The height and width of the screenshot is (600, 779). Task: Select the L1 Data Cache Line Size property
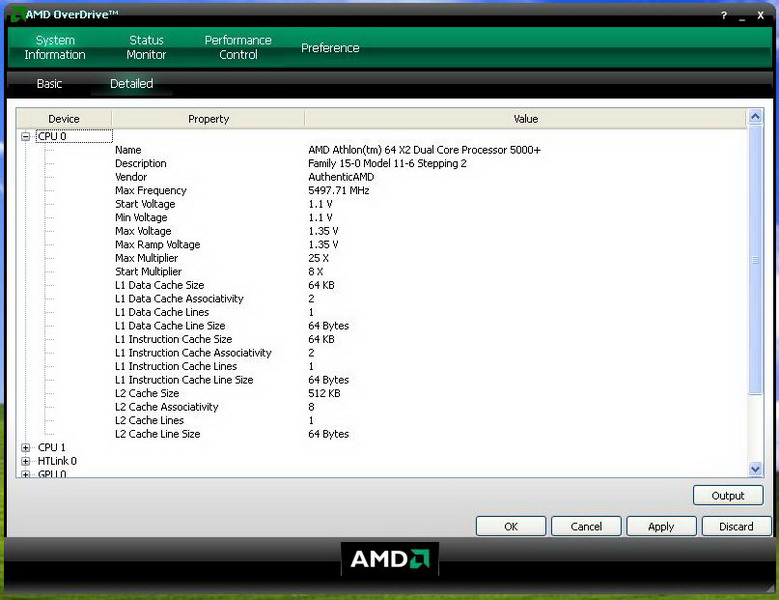170,326
